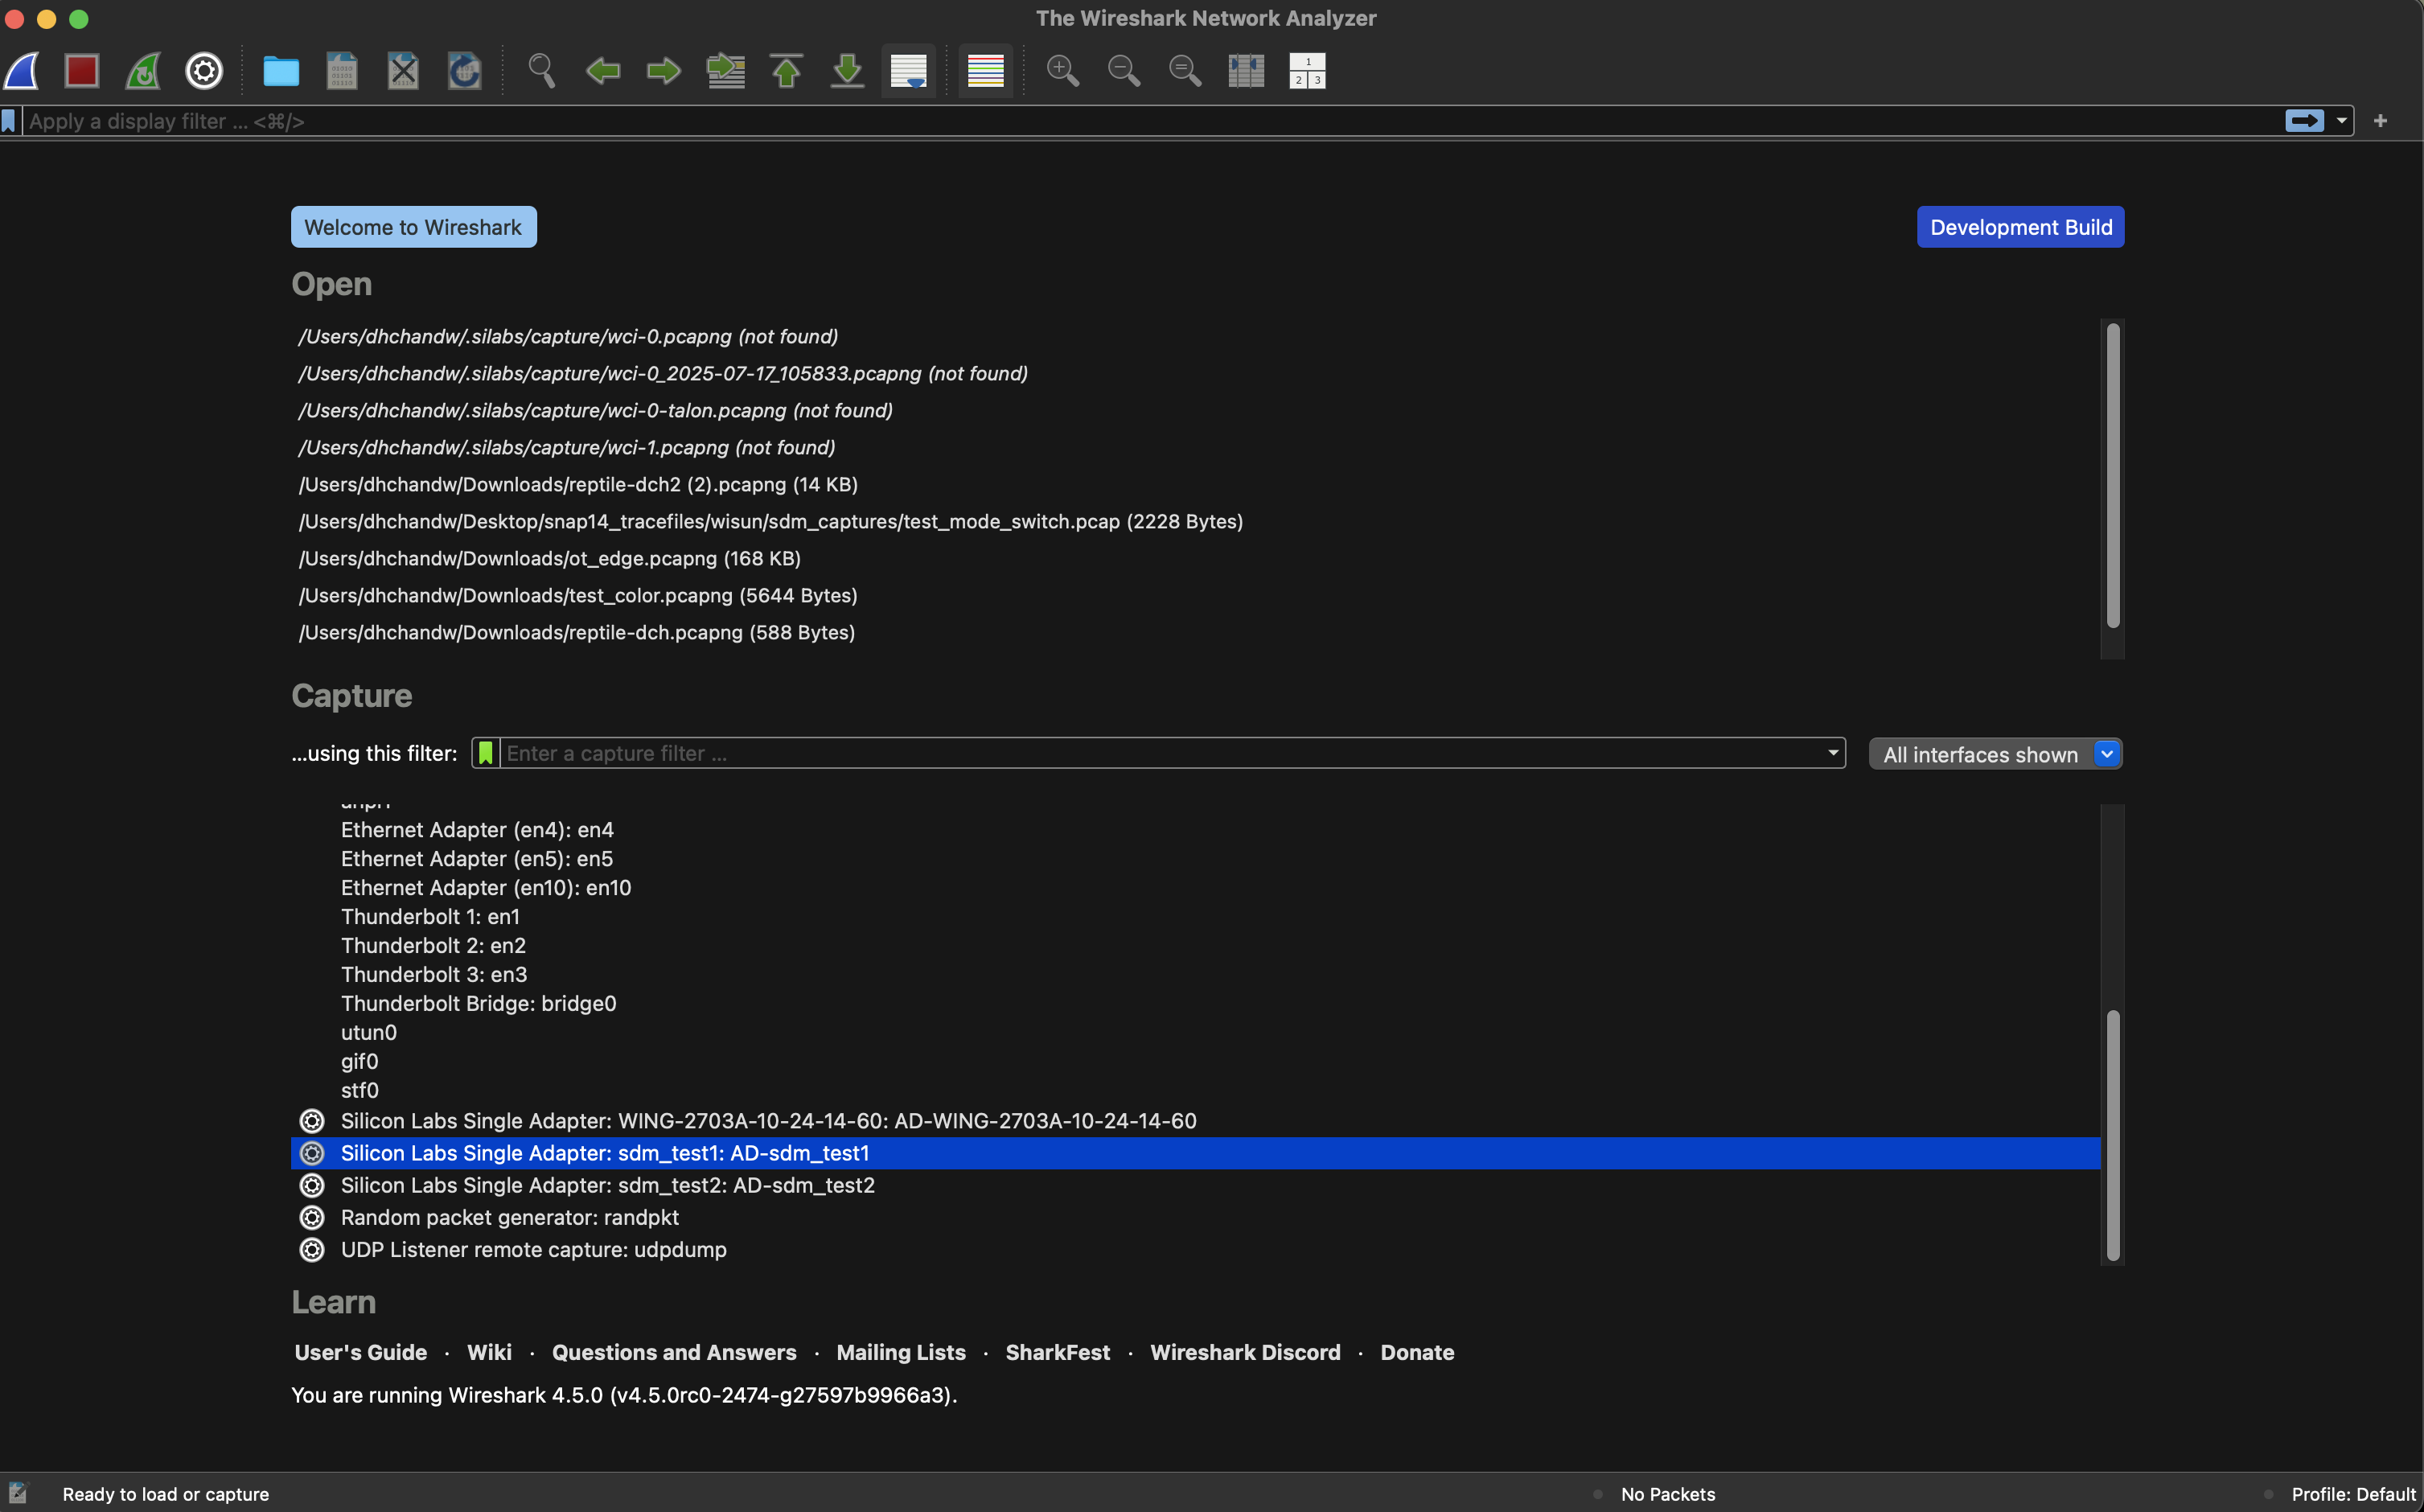
Task: Open a capture file with the folder icon
Action: tap(281, 71)
